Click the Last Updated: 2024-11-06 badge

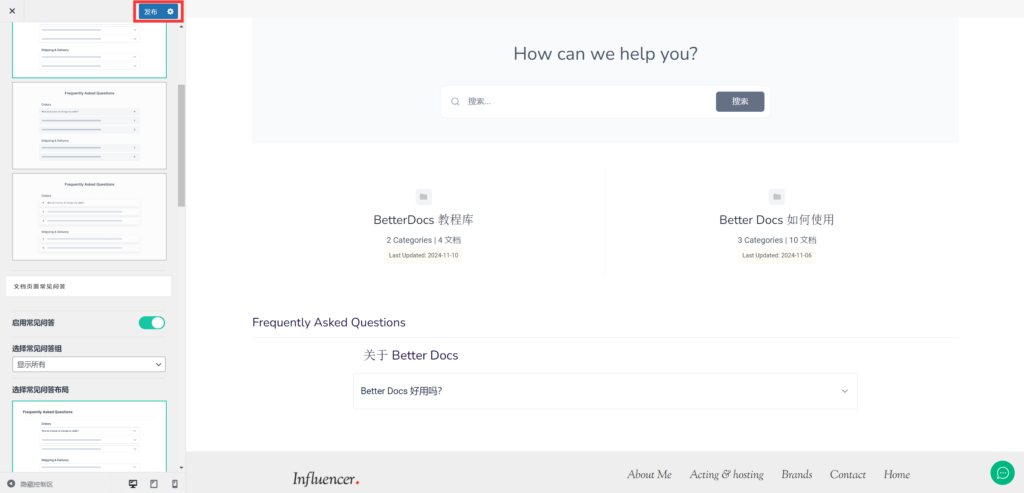click(x=776, y=255)
